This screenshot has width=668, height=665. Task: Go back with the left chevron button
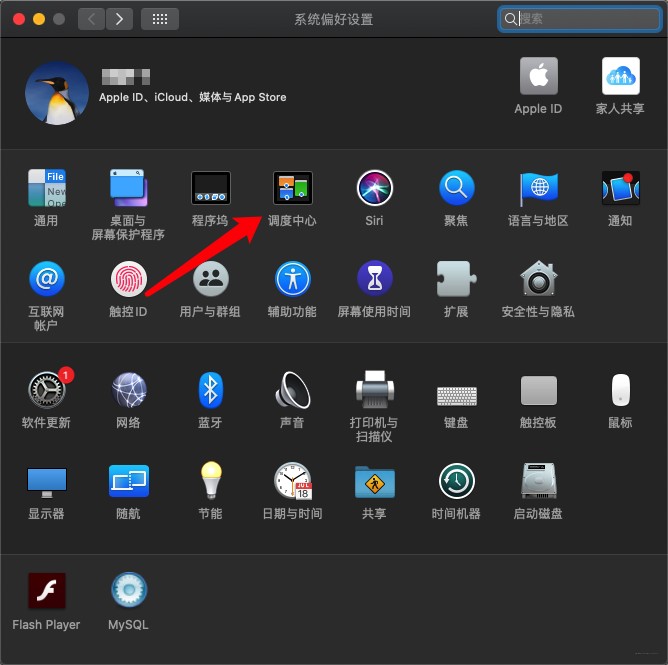tap(91, 19)
